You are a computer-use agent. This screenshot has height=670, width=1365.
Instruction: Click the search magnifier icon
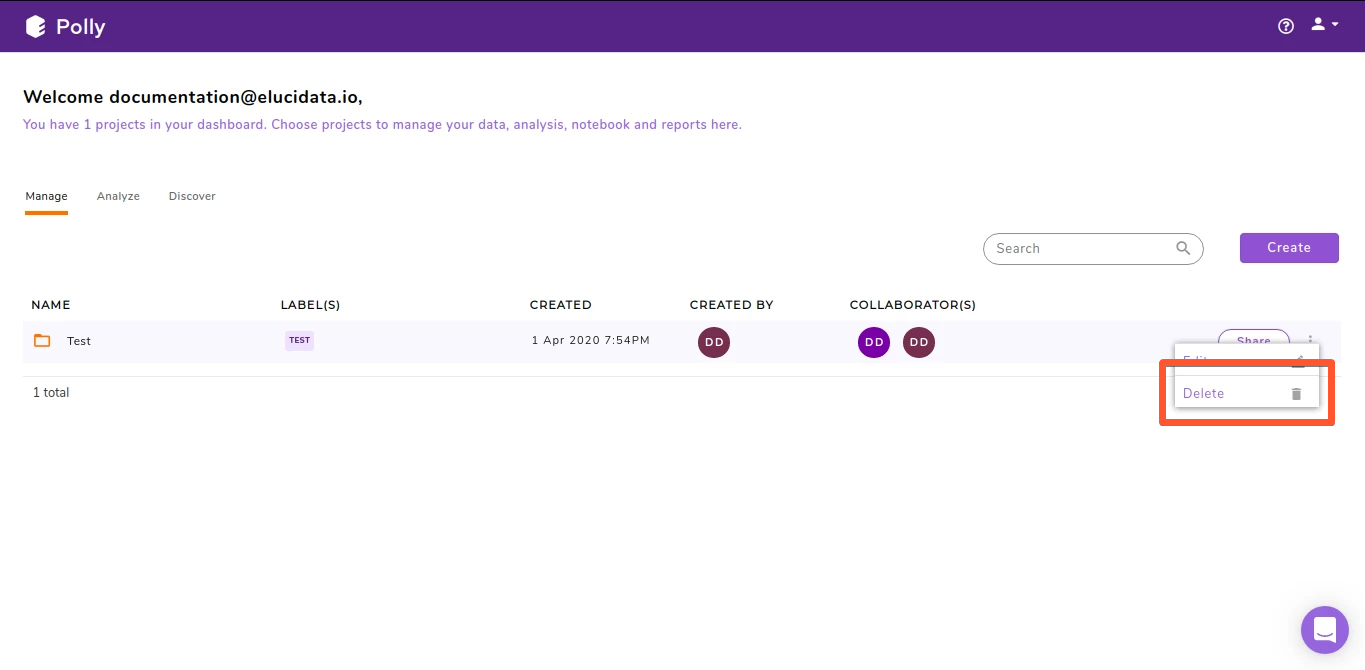click(1183, 248)
